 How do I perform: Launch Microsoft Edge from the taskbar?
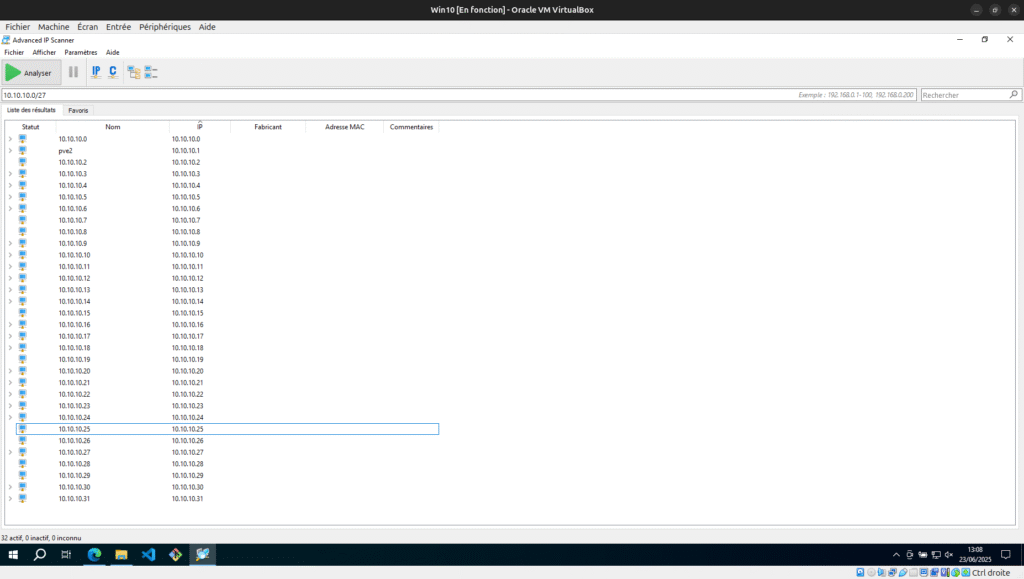point(94,554)
